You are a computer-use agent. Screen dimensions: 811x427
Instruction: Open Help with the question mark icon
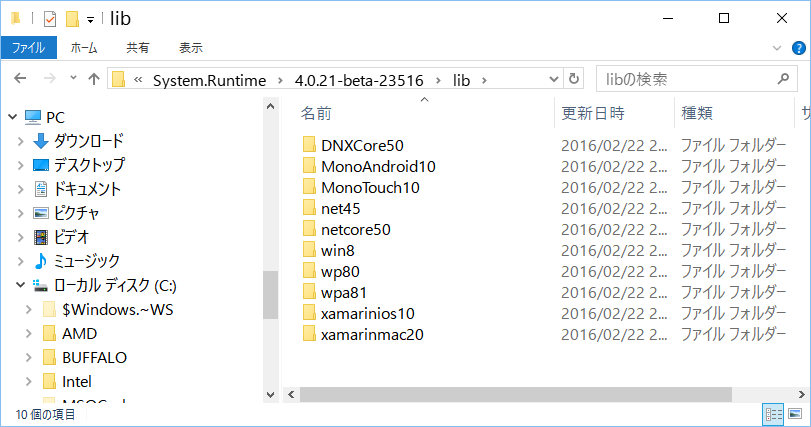[x=799, y=48]
